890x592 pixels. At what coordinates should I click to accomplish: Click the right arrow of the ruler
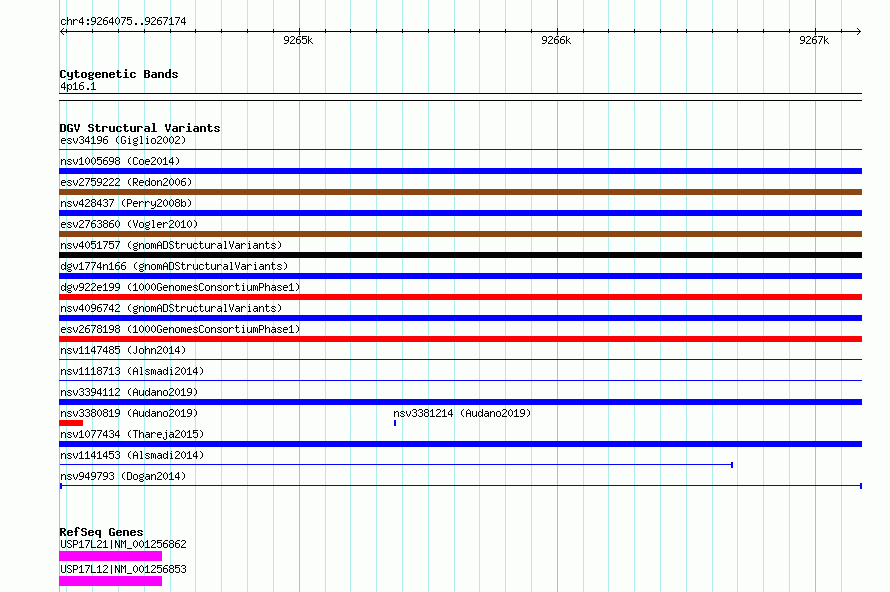(x=858, y=31)
